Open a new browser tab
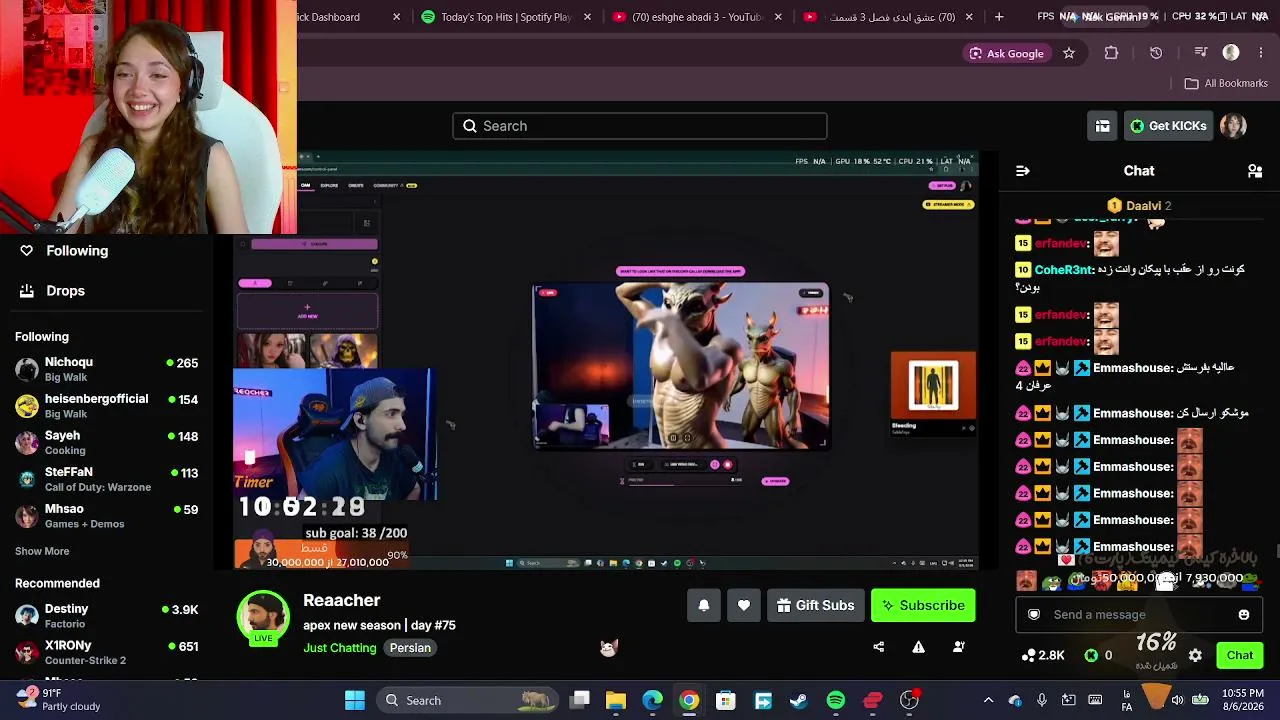The width and height of the screenshot is (1280, 720). tap(999, 17)
